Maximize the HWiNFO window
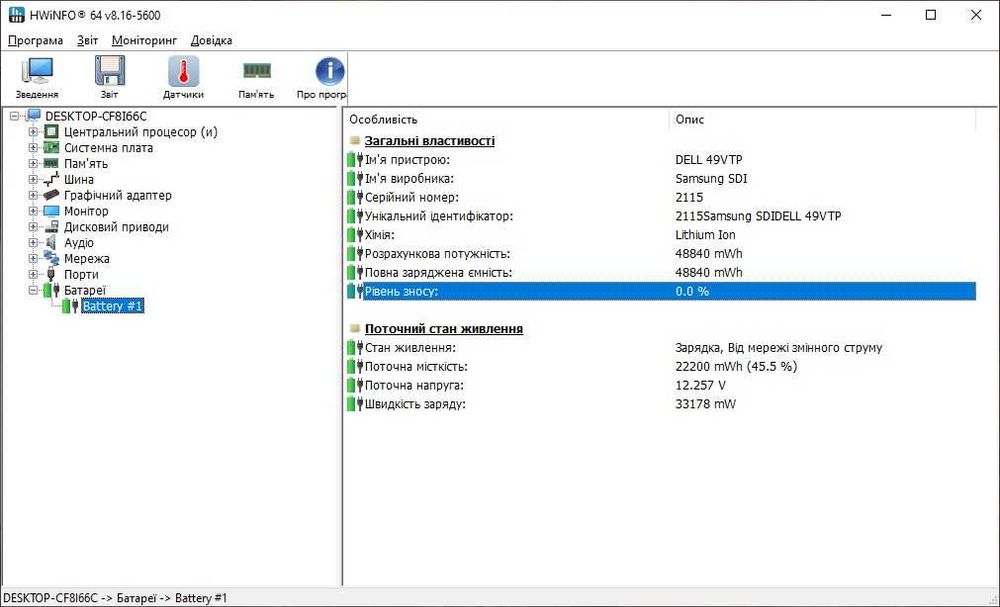Image resolution: width=1000 pixels, height=607 pixels. [x=930, y=15]
